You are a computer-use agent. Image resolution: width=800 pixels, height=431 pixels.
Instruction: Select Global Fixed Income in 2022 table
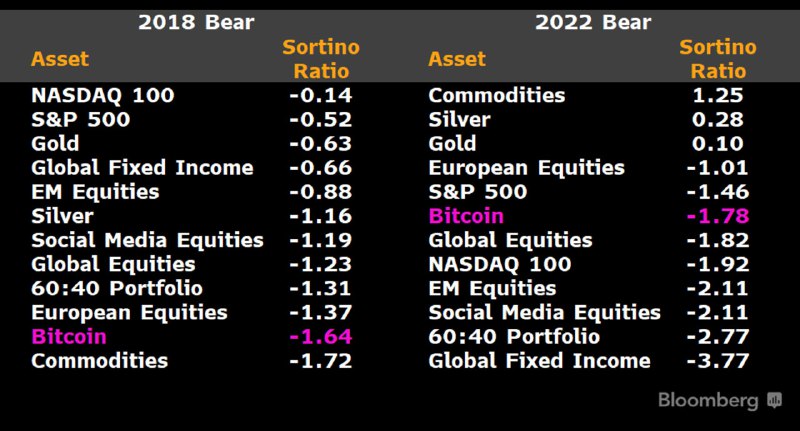(539, 360)
